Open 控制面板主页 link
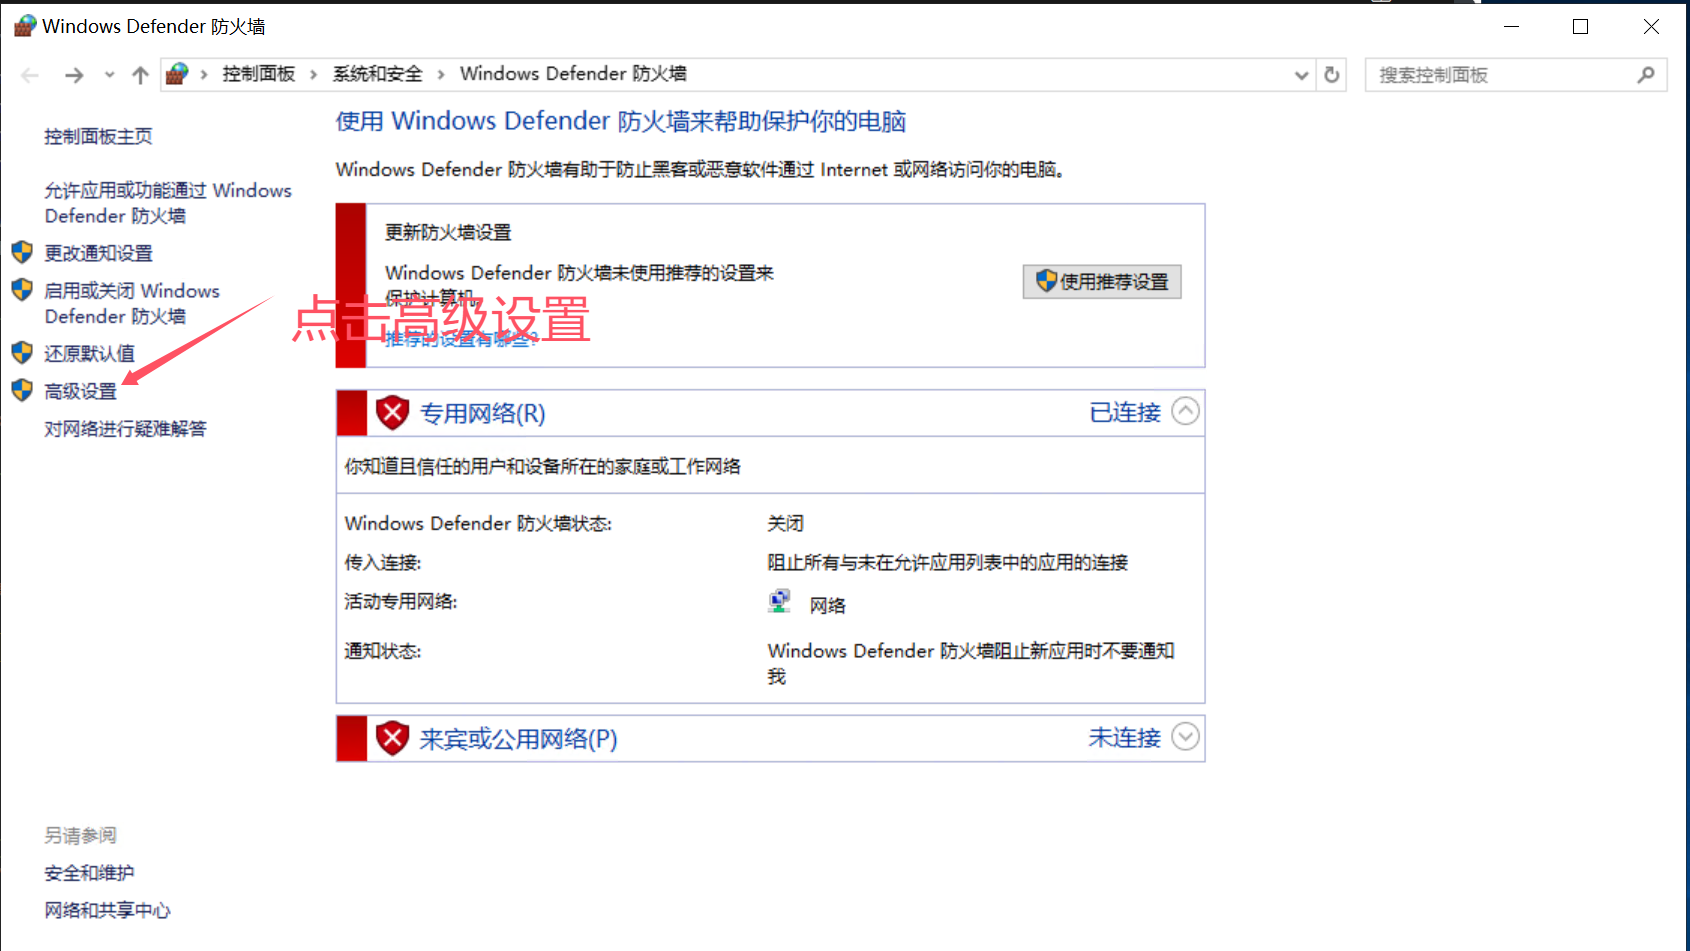The image size is (1690, 951). 98,136
